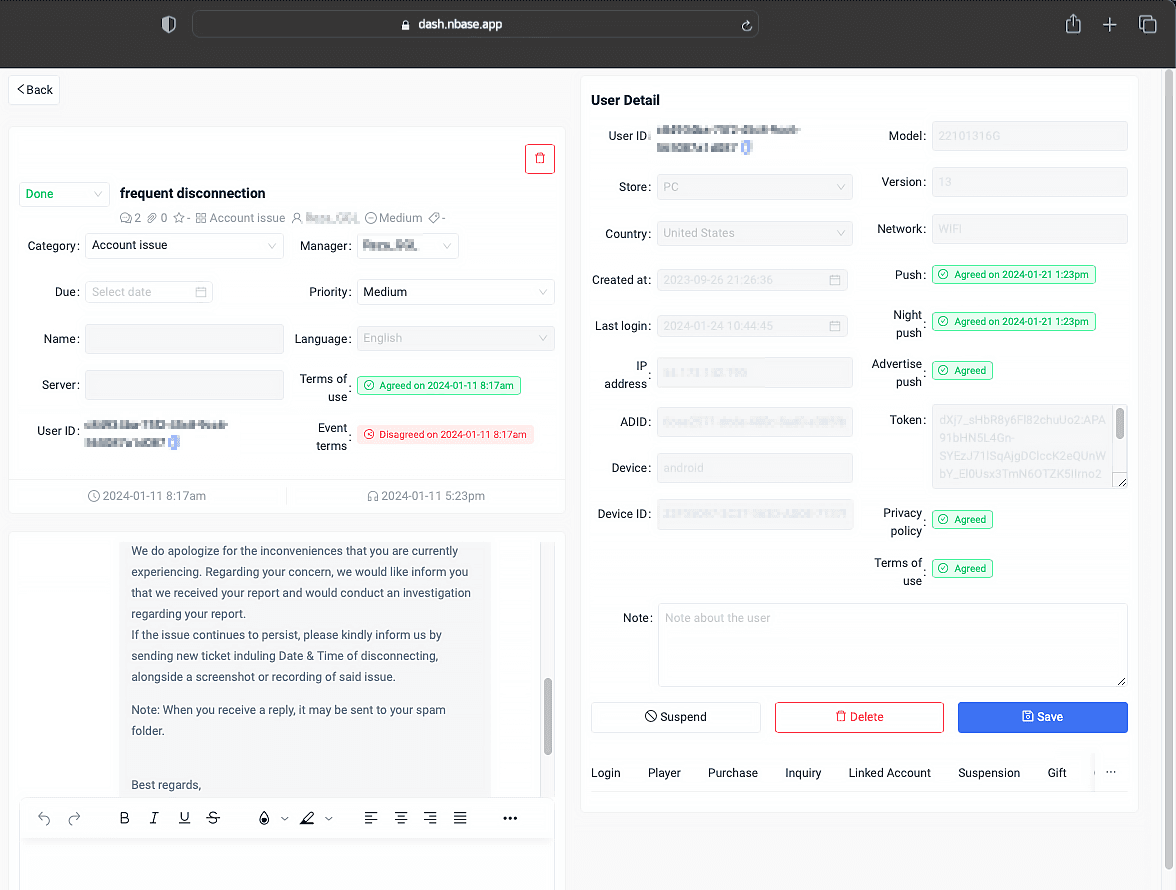Open the Priority Medium dropdown
The height and width of the screenshot is (890, 1176).
coord(455,292)
